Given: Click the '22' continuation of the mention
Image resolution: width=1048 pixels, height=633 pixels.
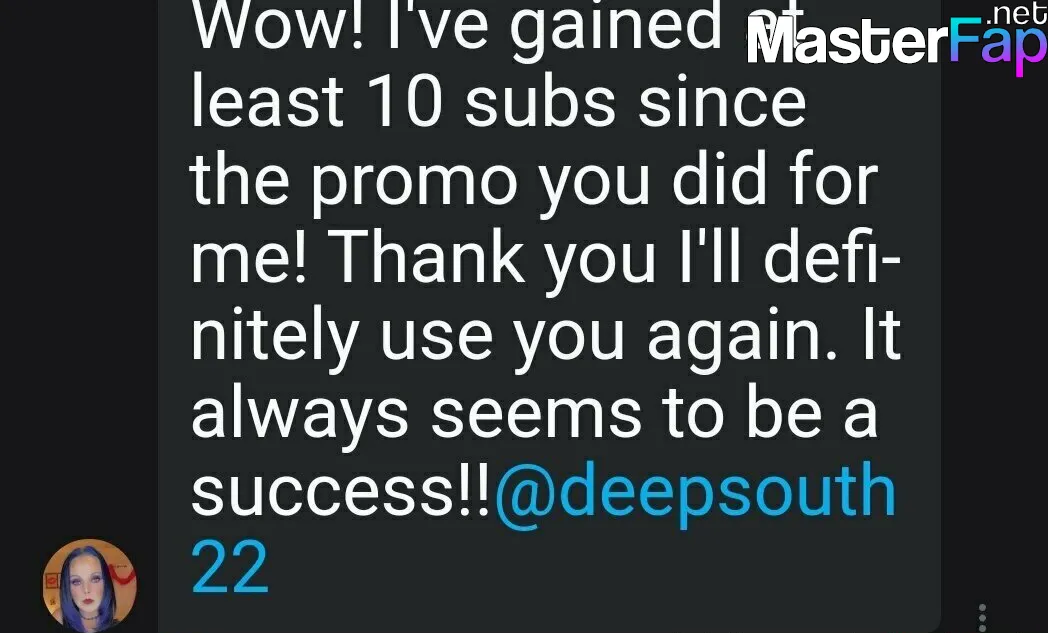Looking at the screenshot, I should click(x=230, y=568).
